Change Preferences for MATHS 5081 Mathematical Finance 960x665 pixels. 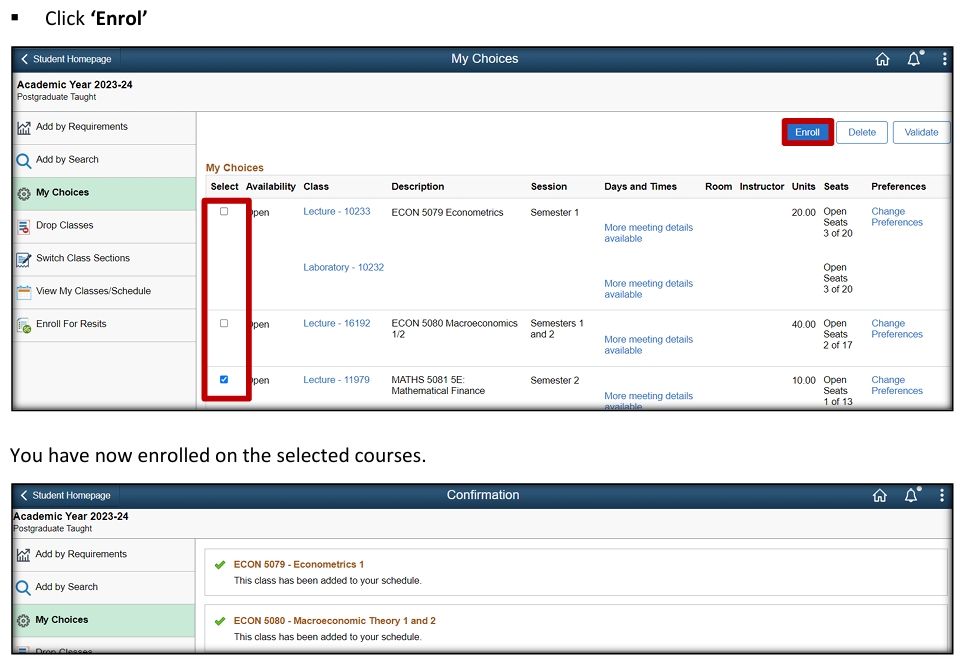click(x=897, y=385)
